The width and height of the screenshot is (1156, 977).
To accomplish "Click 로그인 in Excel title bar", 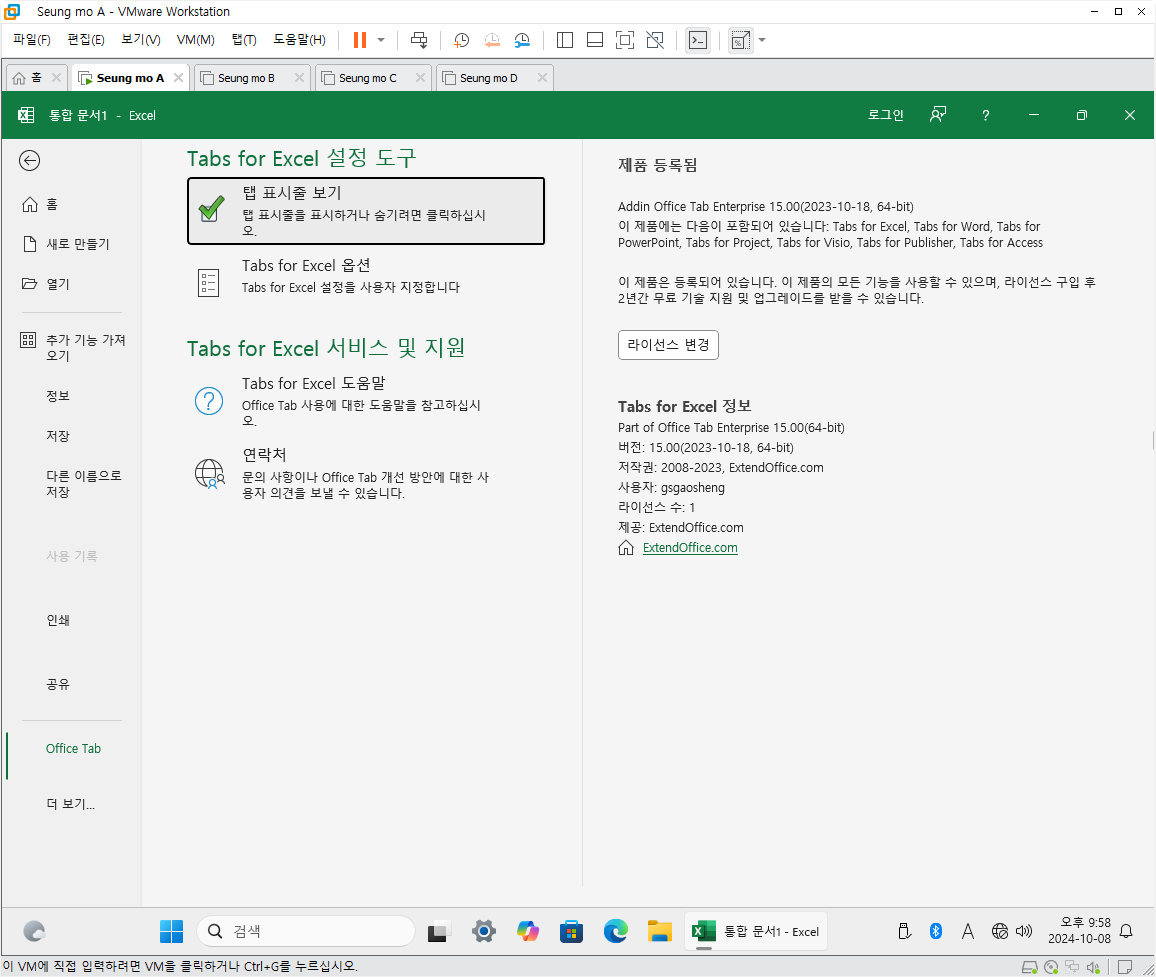I will click(x=885, y=115).
